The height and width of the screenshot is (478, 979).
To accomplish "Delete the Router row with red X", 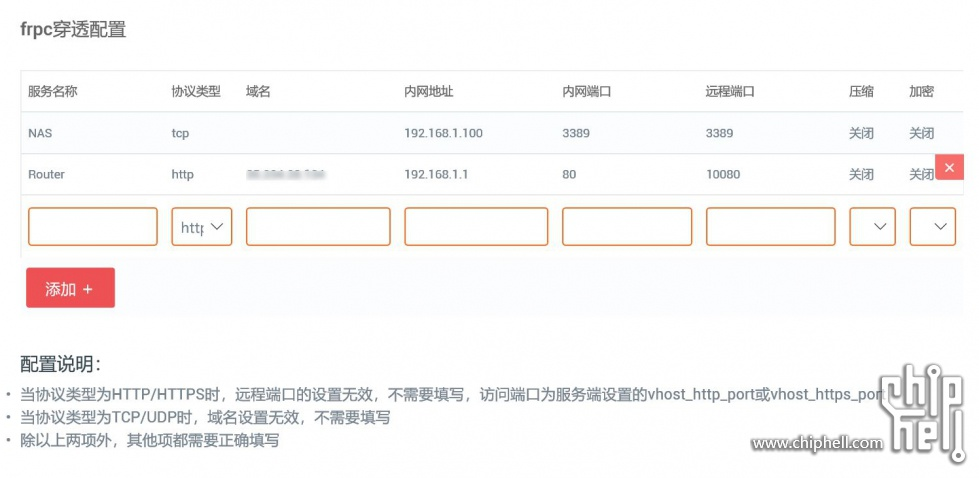I will [x=950, y=167].
